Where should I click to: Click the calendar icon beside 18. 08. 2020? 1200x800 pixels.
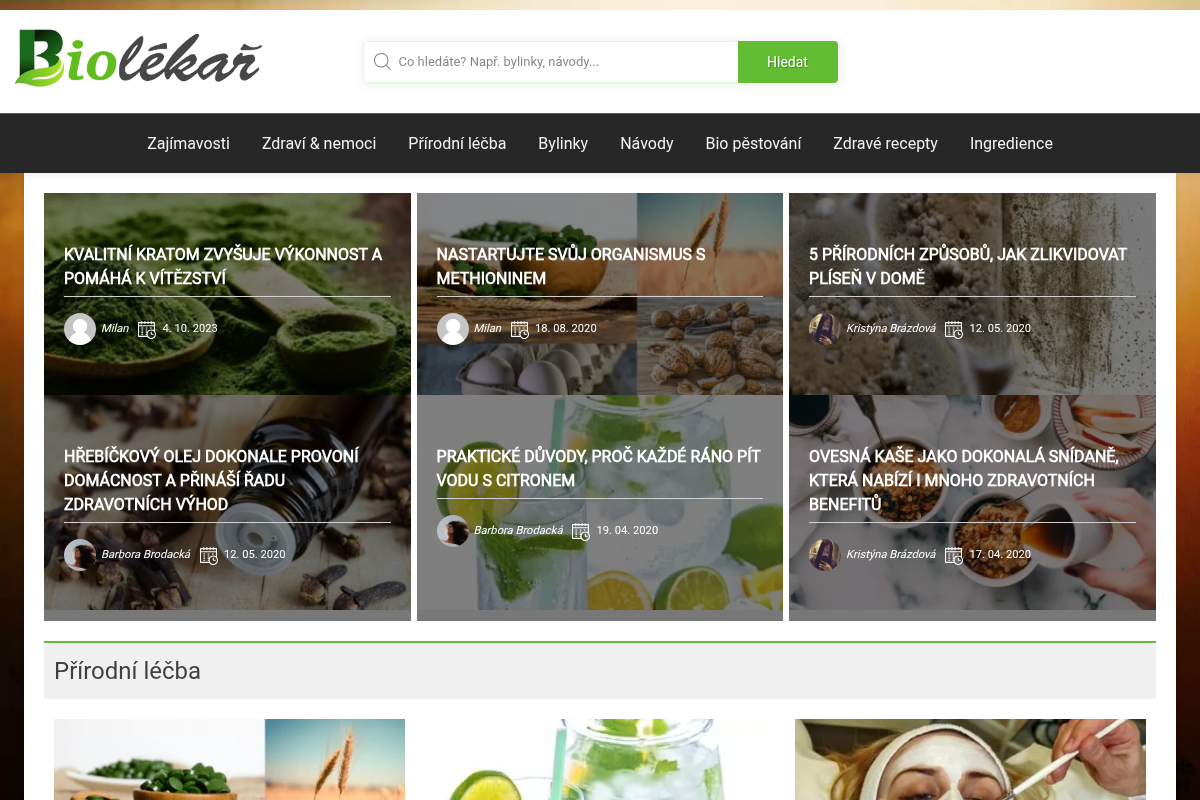click(520, 329)
